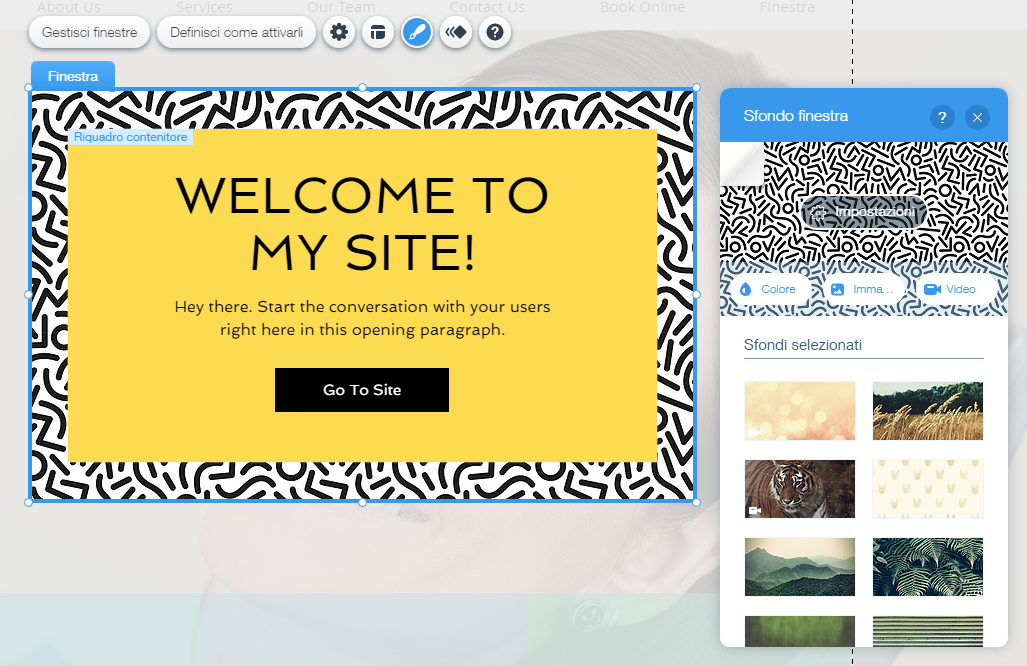Click Gestisci finestre button
This screenshot has width=1027, height=666.
click(x=90, y=32)
